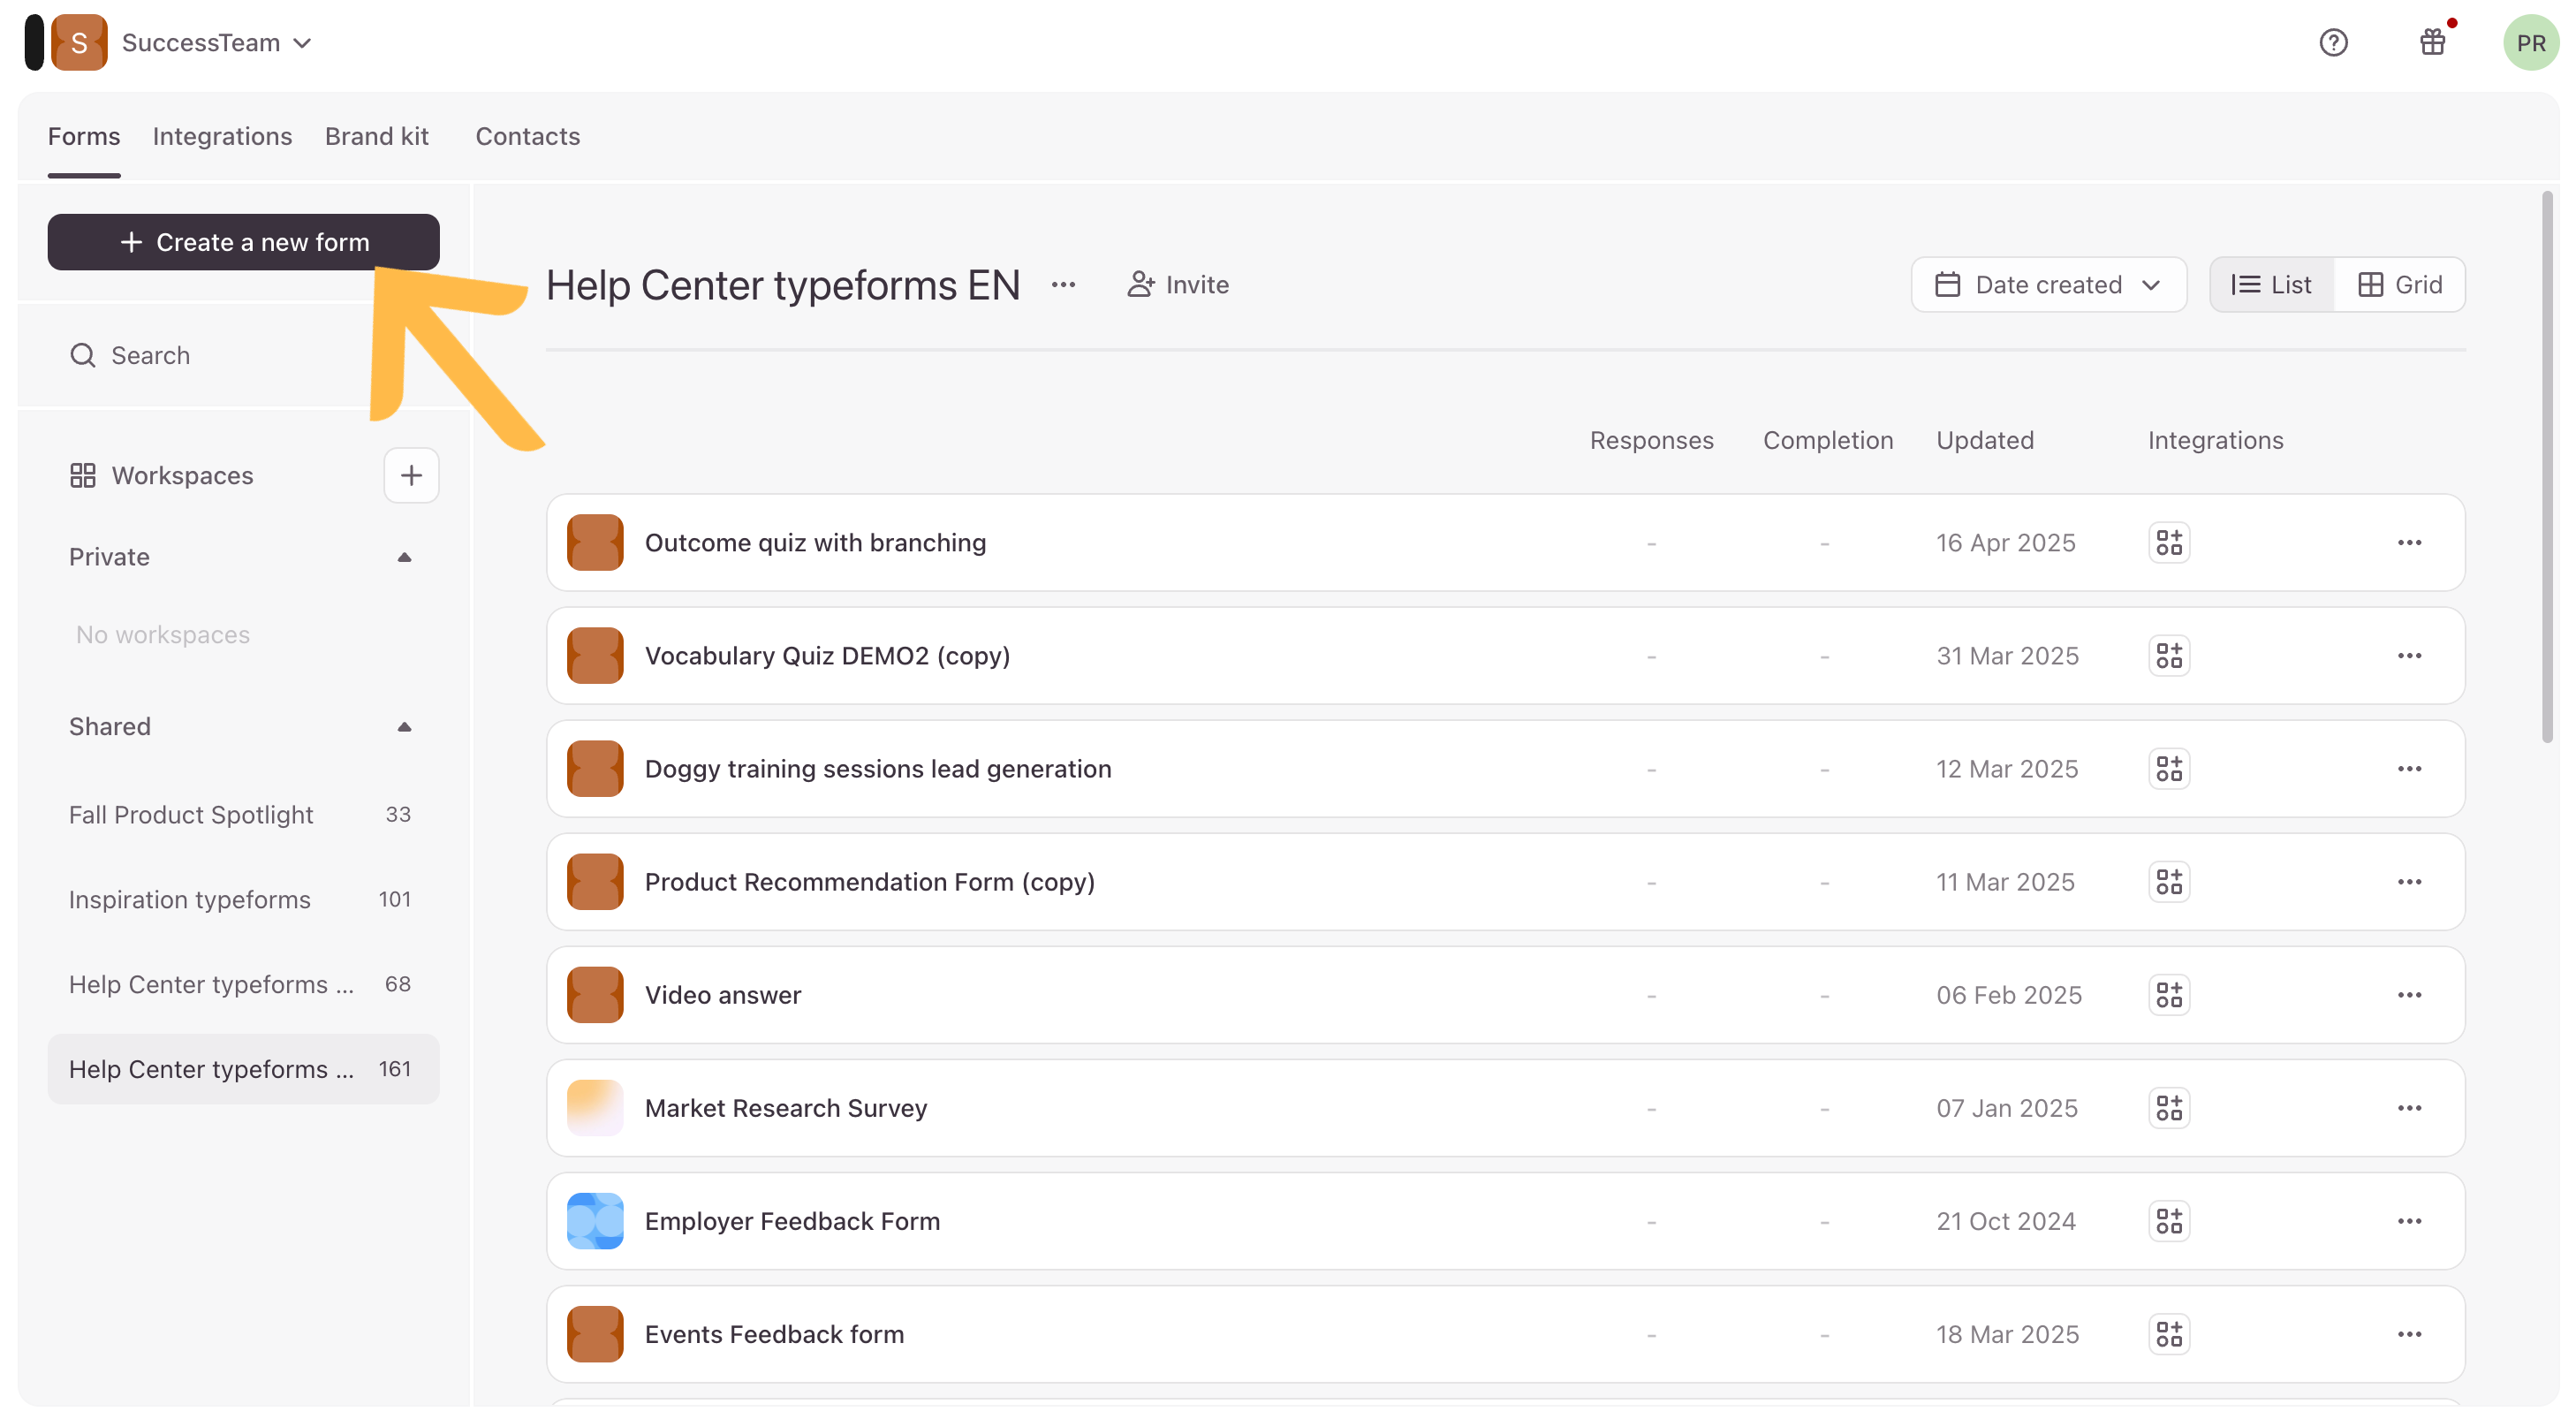The width and height of the screenshot is (2576, 1419).
Task: Open Inspiration typeforms workspace
Action: (243, 900)
